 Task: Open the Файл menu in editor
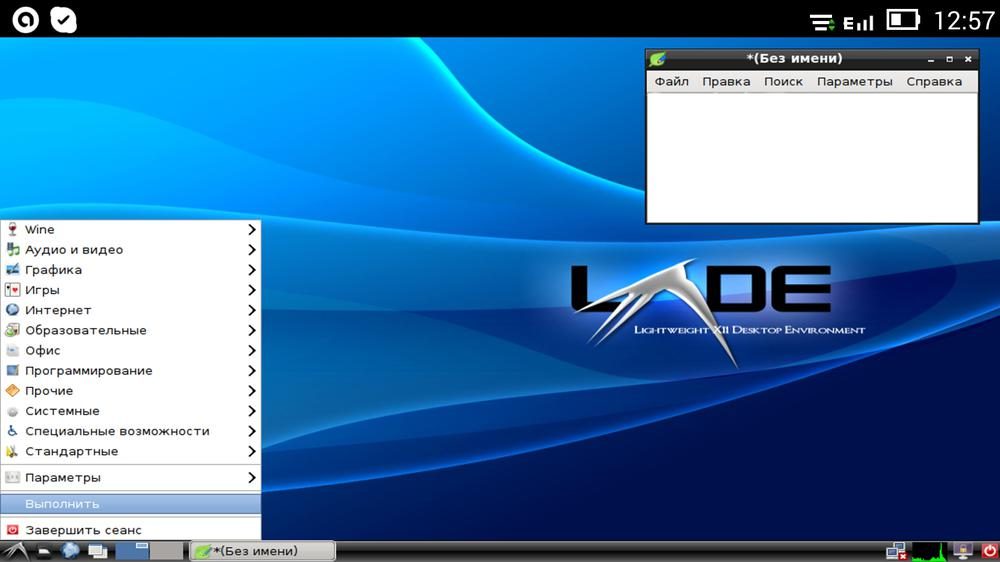pyautogui.click(x=671, y=82)
